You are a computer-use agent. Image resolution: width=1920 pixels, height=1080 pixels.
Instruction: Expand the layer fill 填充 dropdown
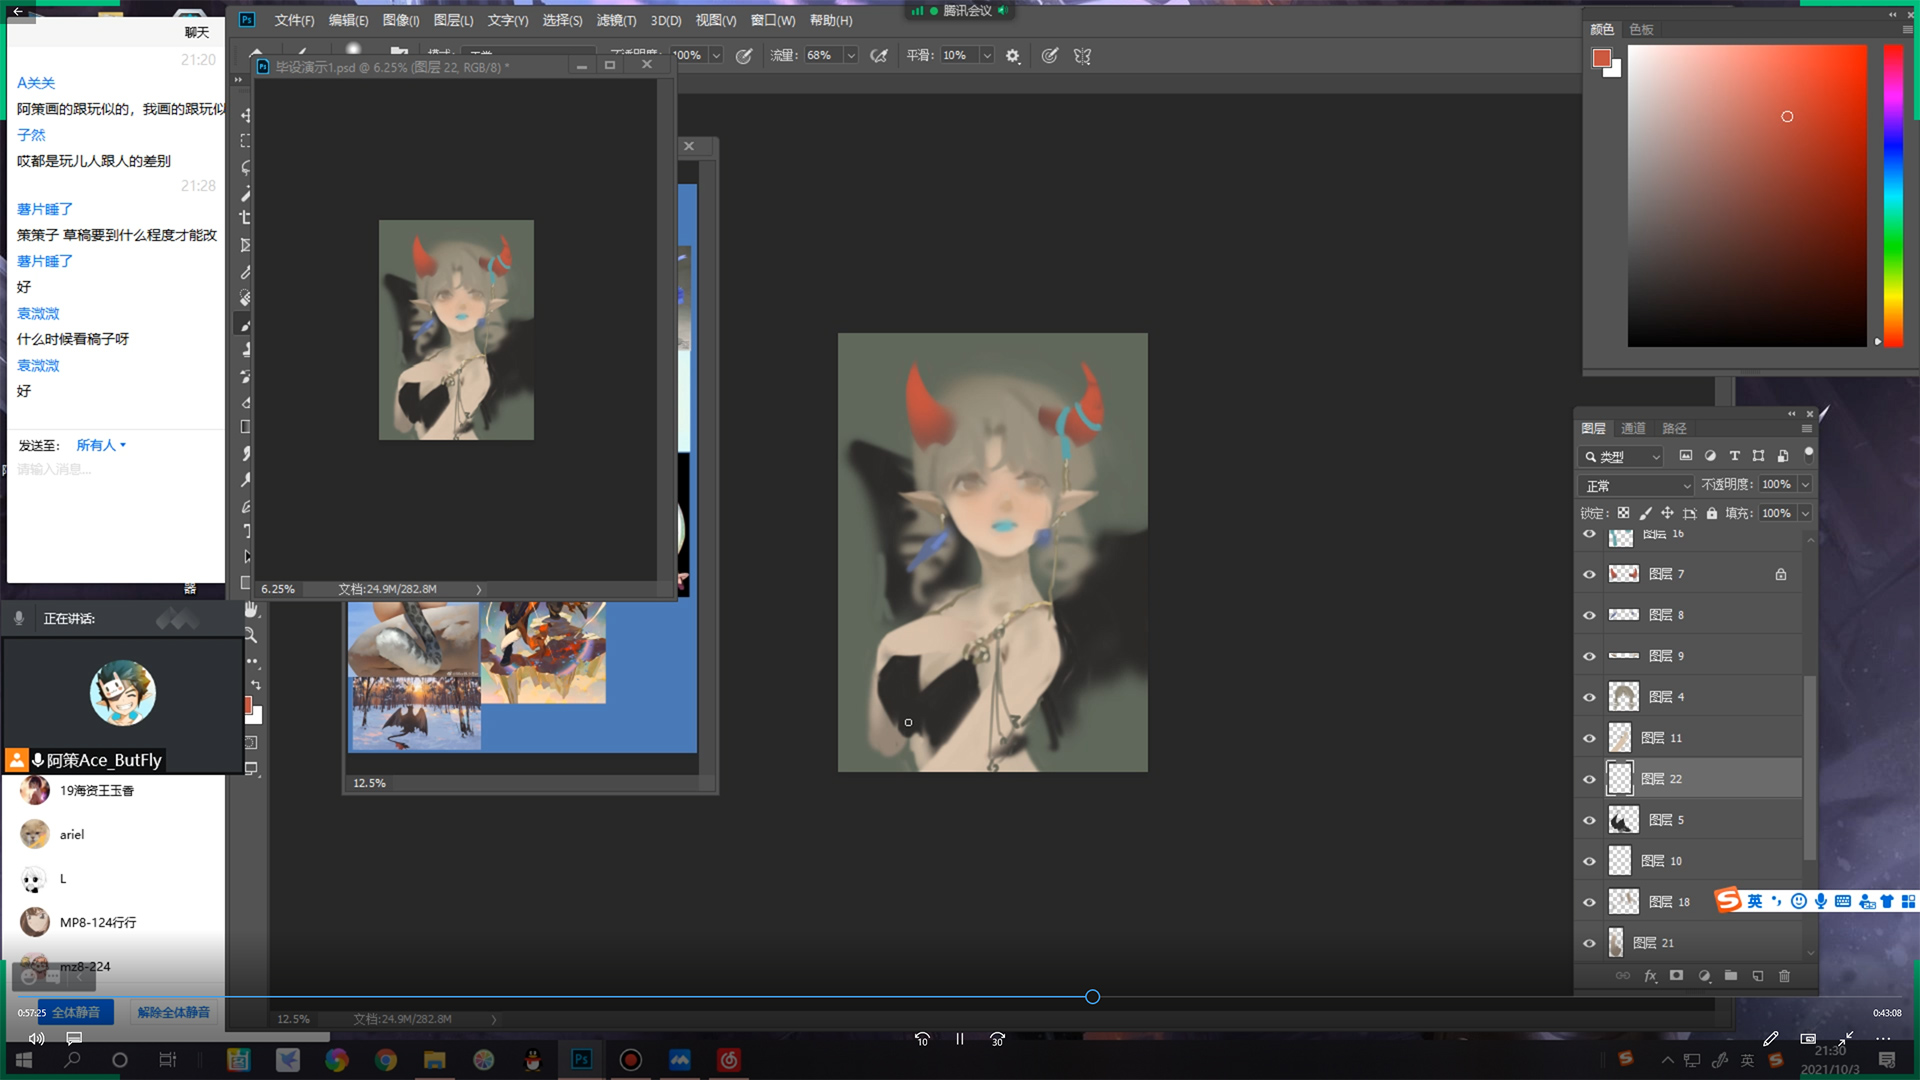point(1806,513)
